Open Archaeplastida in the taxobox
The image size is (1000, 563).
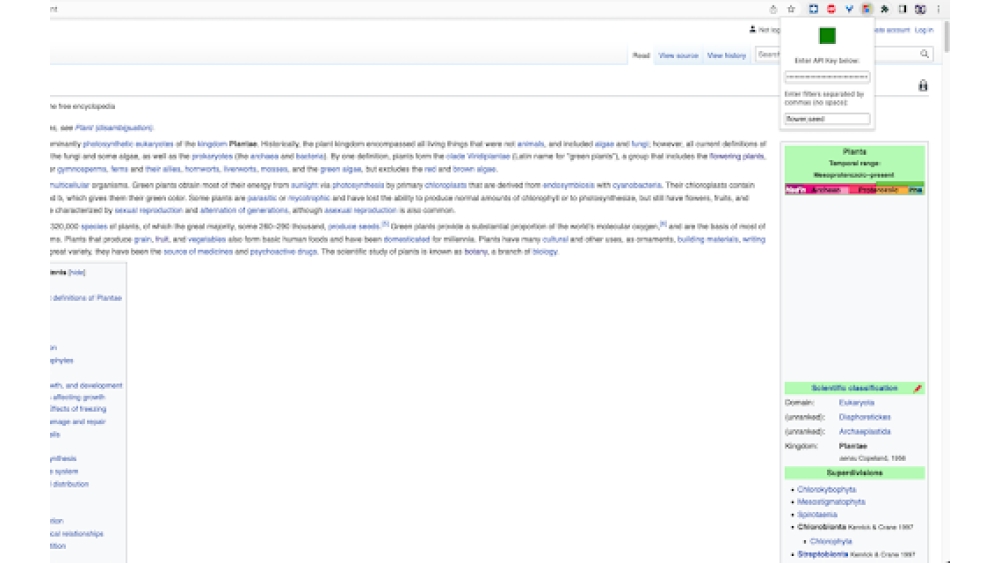(864, 432)
